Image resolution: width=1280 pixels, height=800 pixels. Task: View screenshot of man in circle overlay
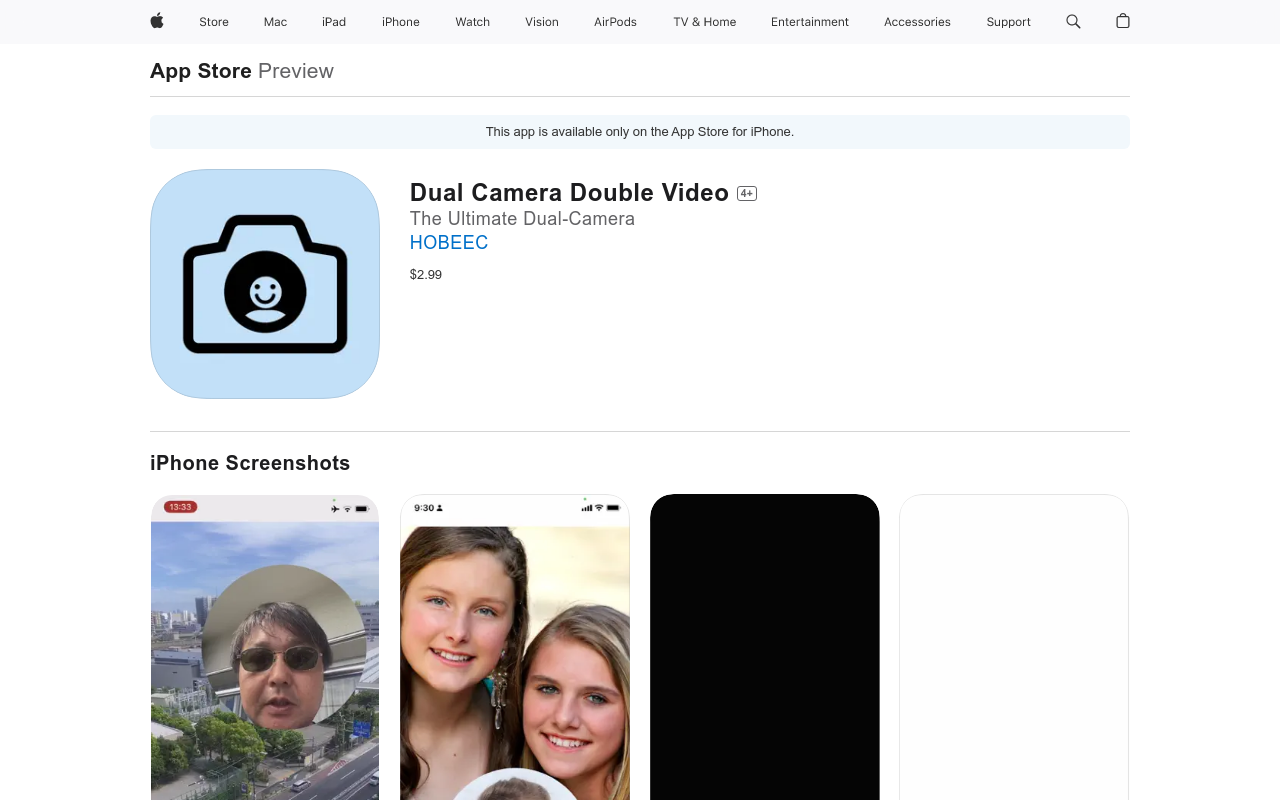point(265,647)
